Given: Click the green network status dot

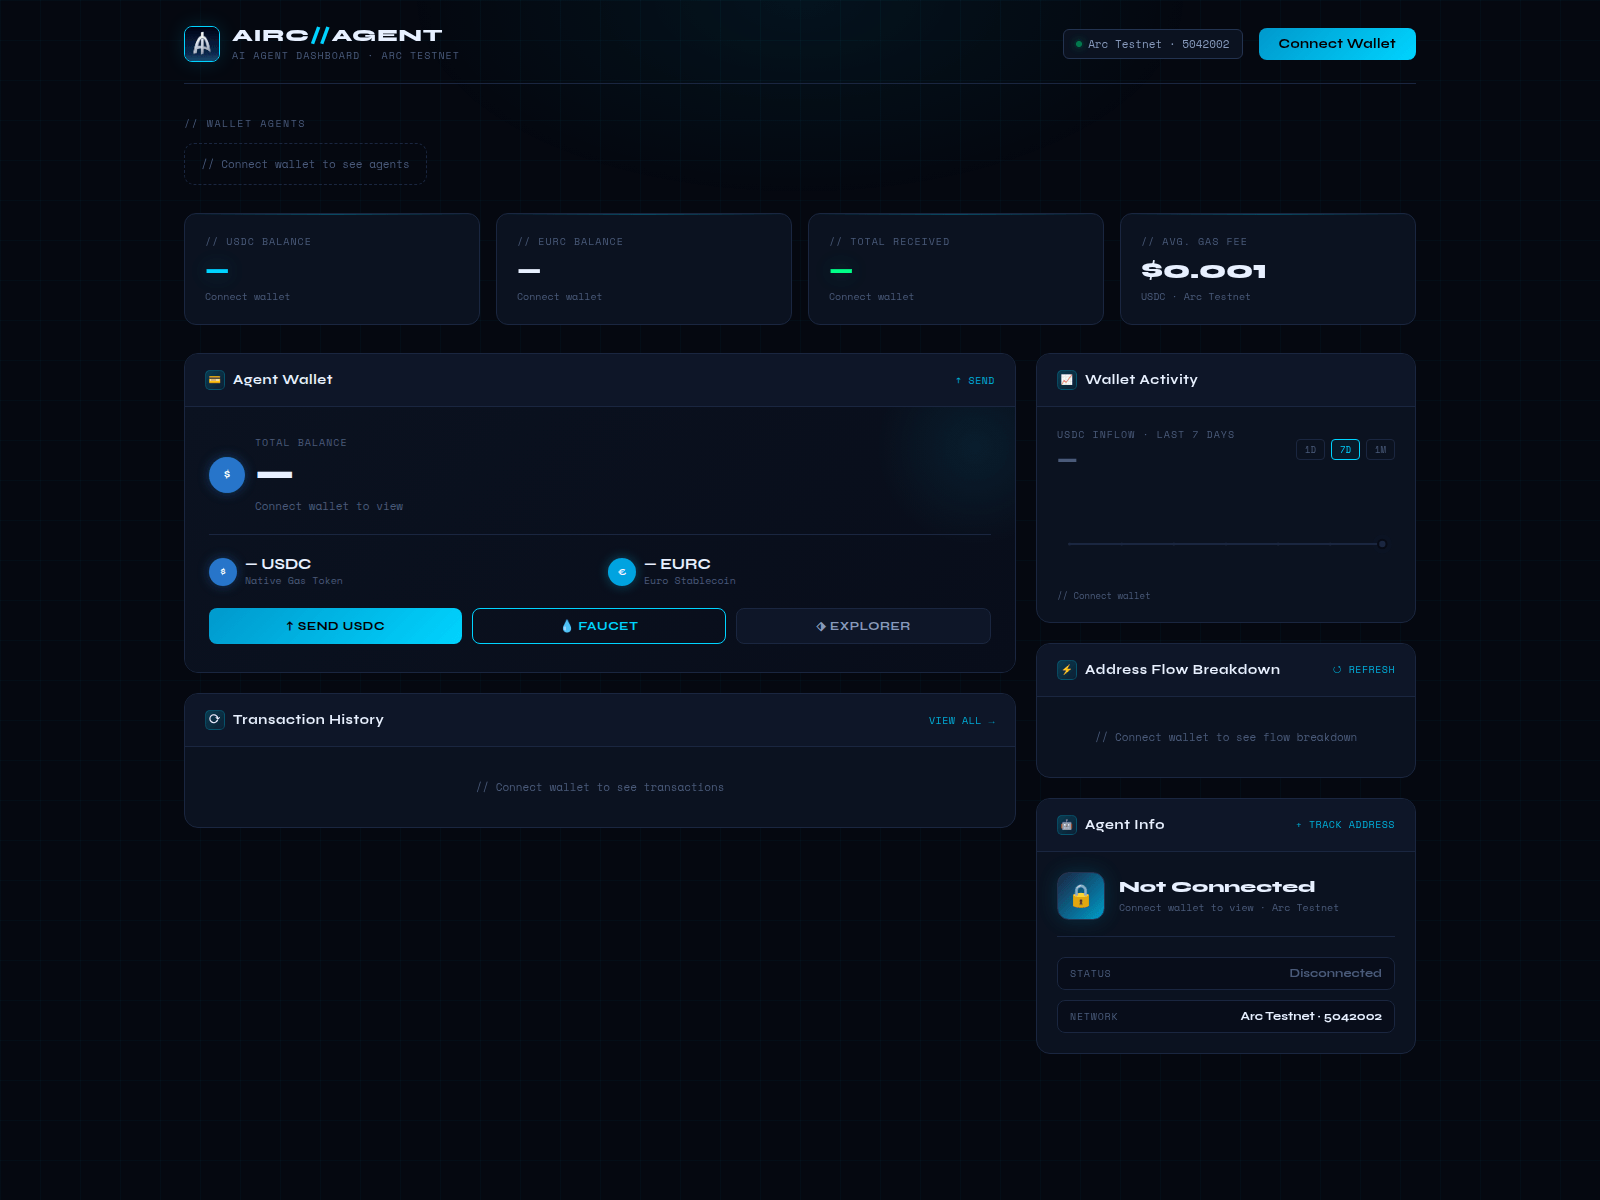Looking at the screenshot, I should point(1079,44).
